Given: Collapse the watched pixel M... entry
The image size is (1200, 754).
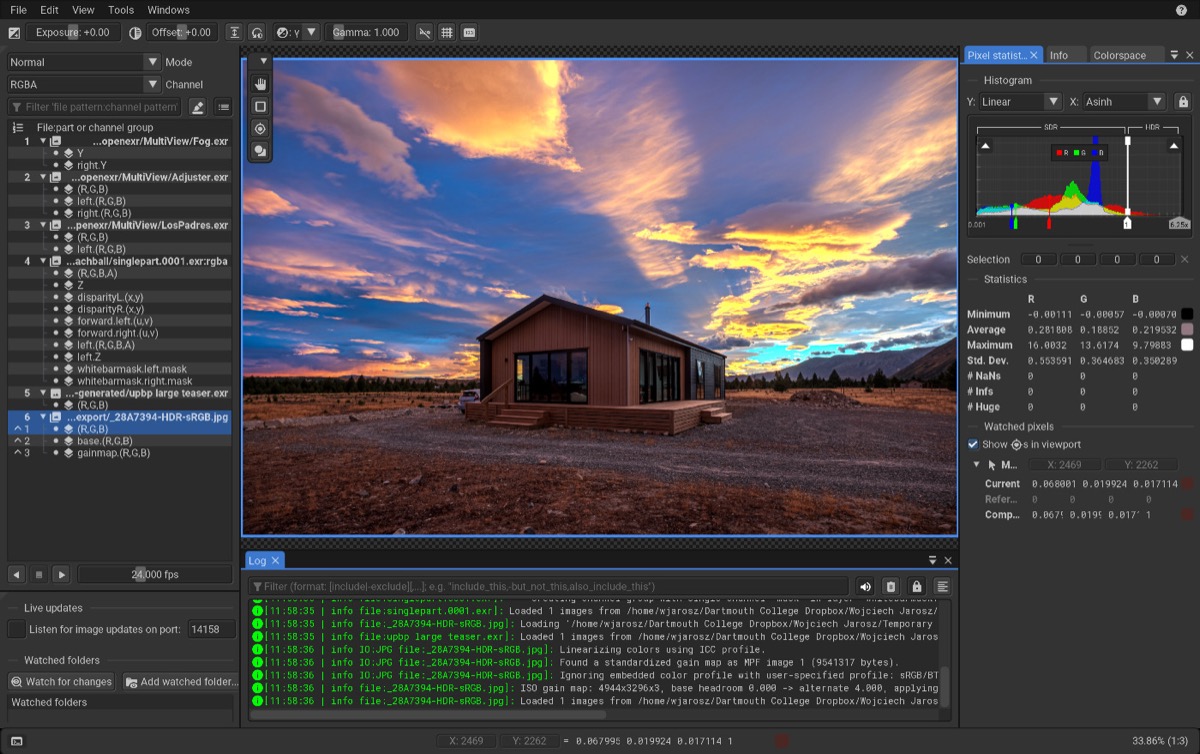Looking at the screenshot, I should click(977, 464).
